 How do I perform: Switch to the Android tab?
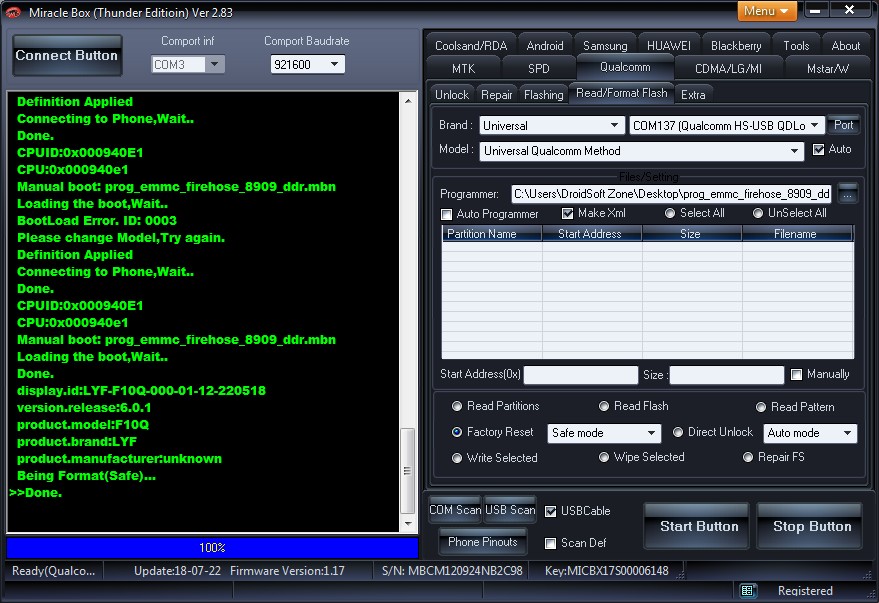[x=545, y=46]
